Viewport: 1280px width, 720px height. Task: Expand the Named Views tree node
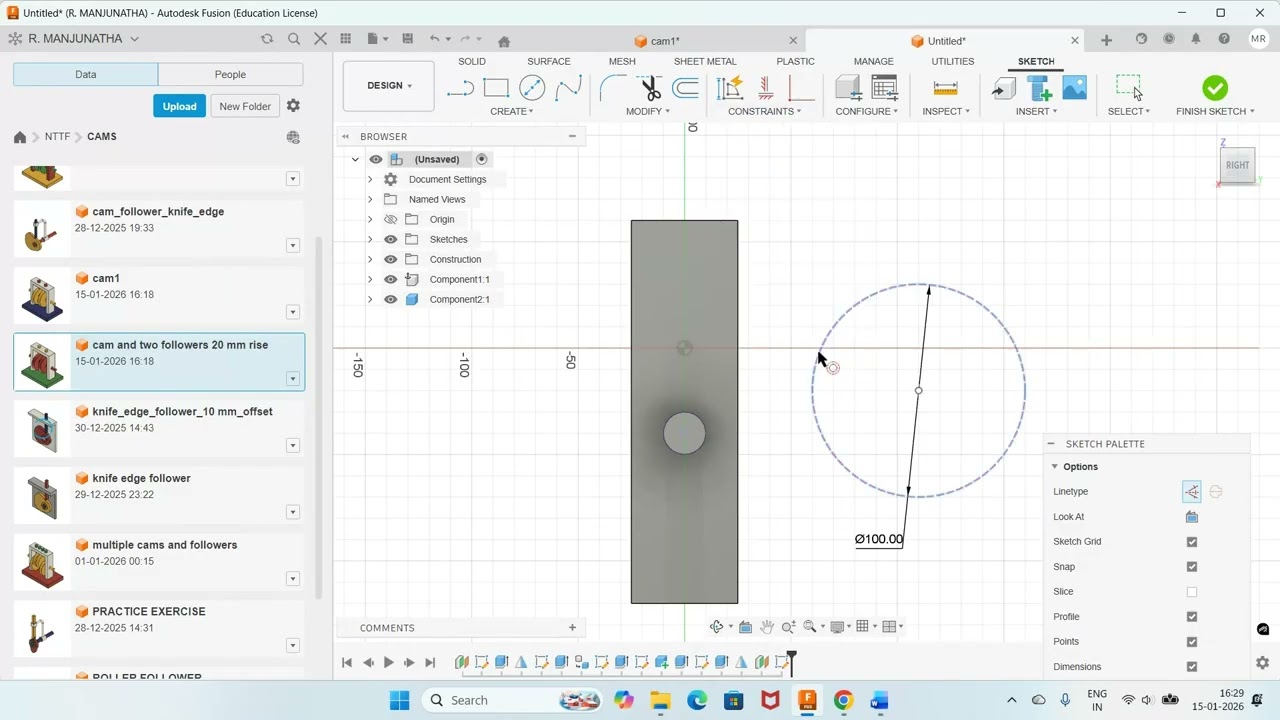click(370, 199)
